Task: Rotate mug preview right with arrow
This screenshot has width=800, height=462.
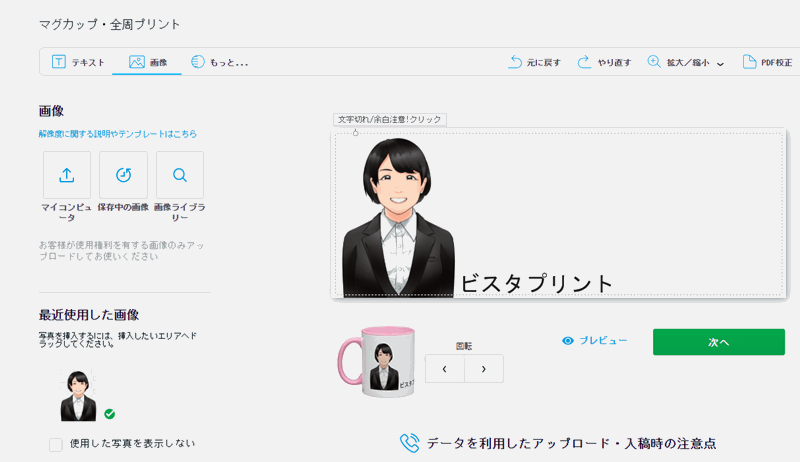Action: [484, 368]
